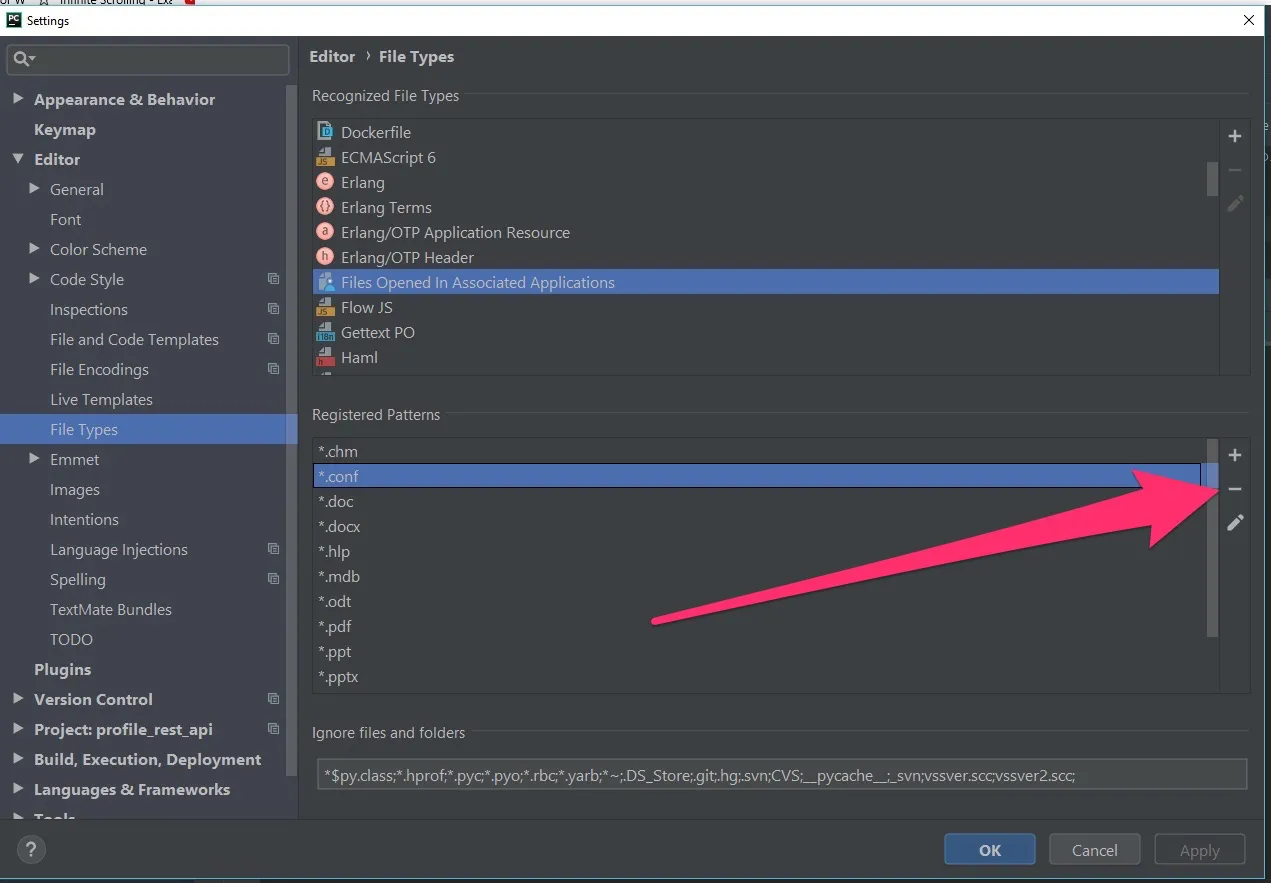Add a new recognized file type
The width and height of the screenshot is (1271, 883).
(x=1235, y=136)
